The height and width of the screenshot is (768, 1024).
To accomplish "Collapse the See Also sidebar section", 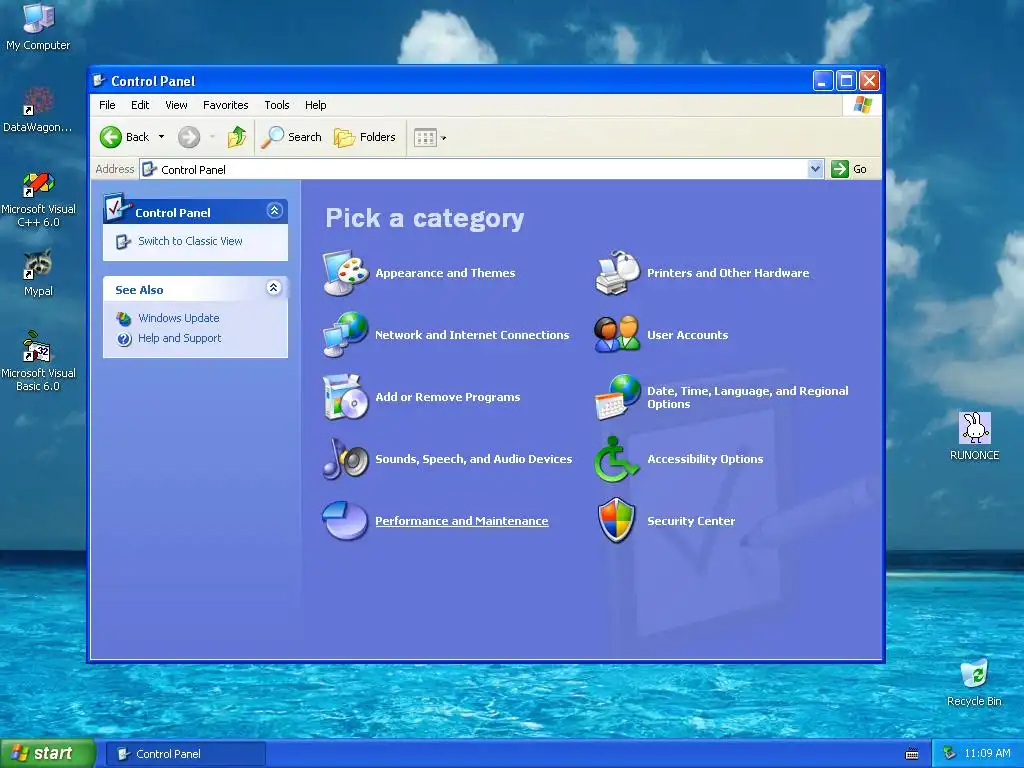I will pyautogui.click(x=274, y=287).
